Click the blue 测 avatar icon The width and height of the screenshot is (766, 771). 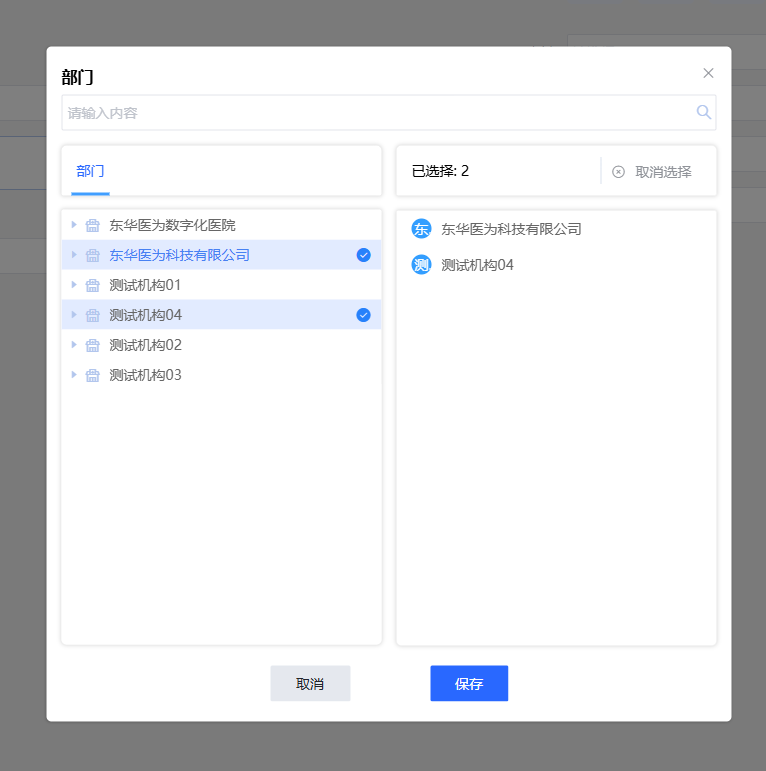(421, 265)
